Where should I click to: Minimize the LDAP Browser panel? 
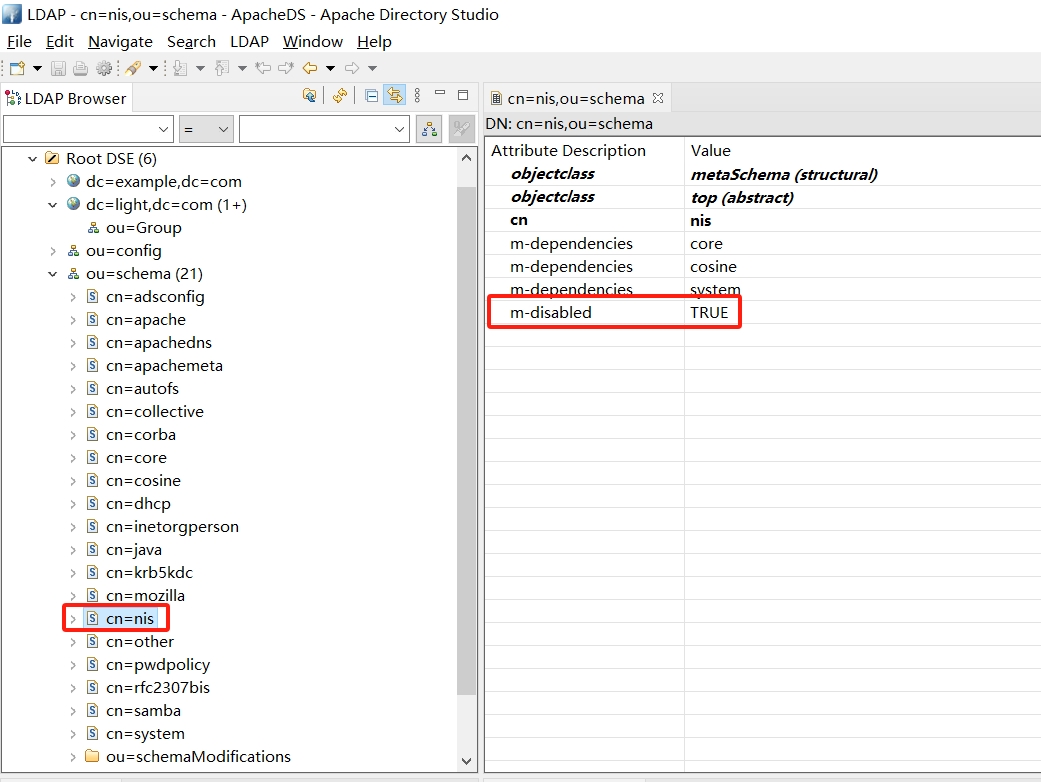(440, 96)
